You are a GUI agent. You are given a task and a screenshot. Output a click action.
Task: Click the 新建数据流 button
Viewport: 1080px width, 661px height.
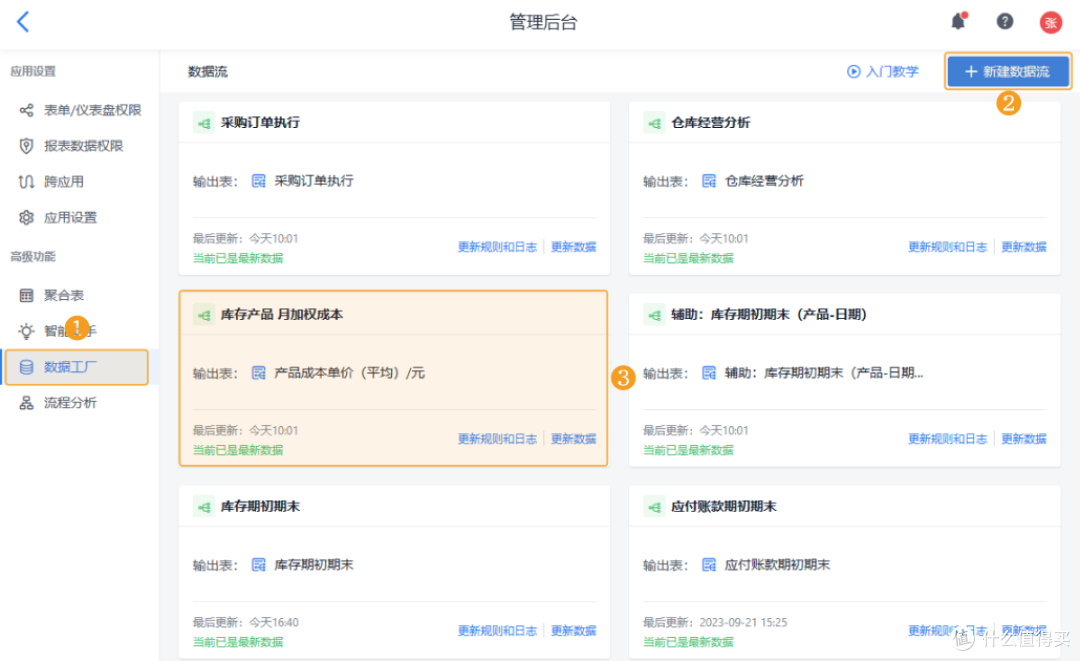pyautogui.click(x=1008, y=72)
